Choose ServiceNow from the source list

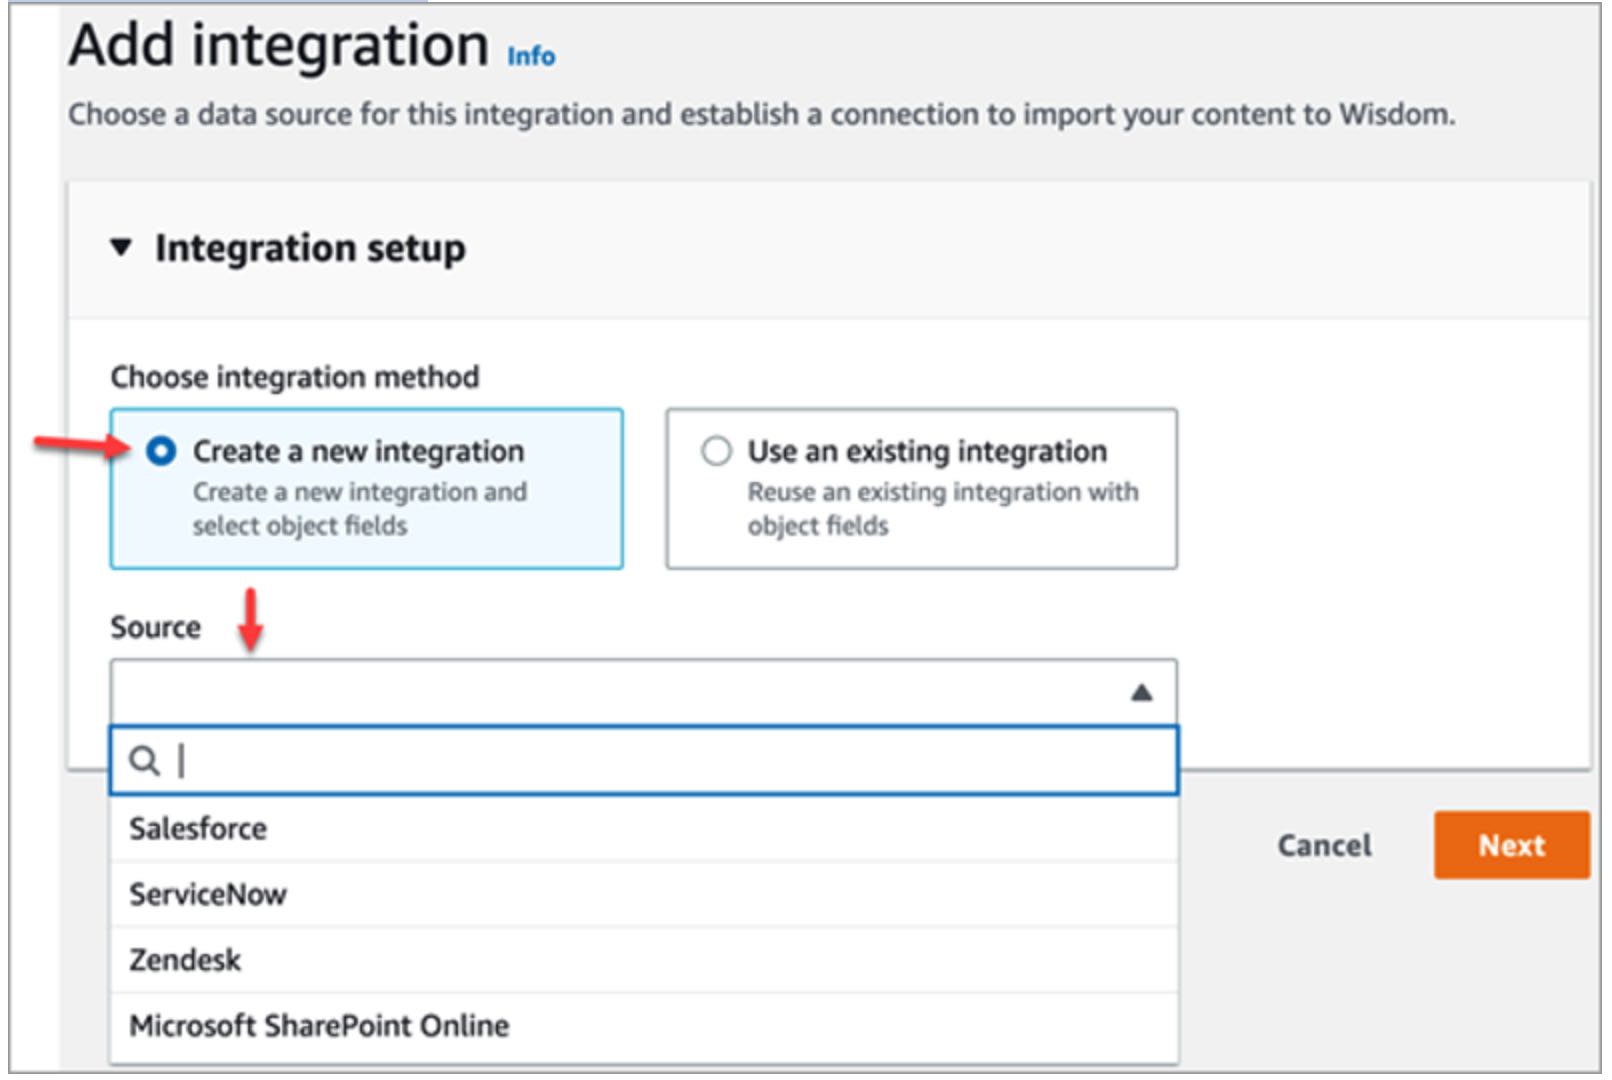tap(208, 894)
